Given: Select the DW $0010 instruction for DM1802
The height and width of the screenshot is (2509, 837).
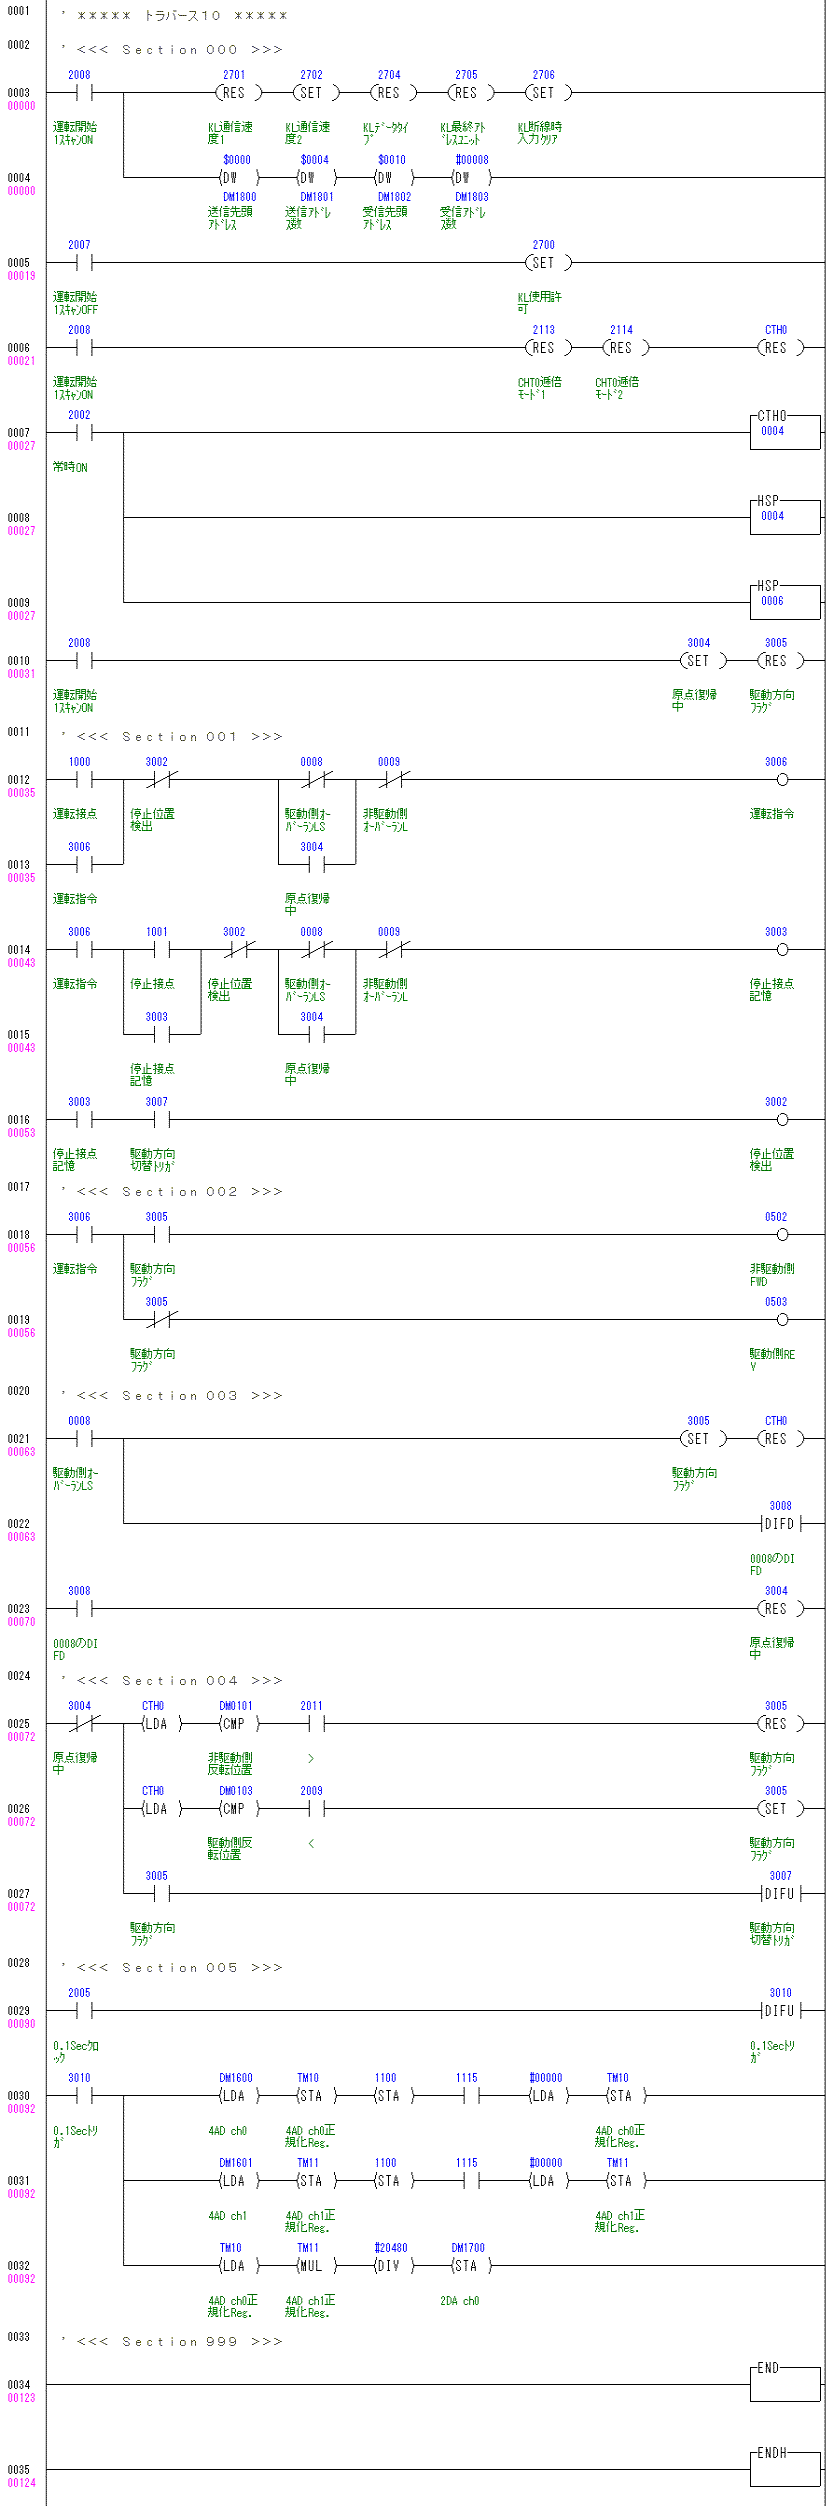Looking at the screenshot, I should click(x=393, y=178).
